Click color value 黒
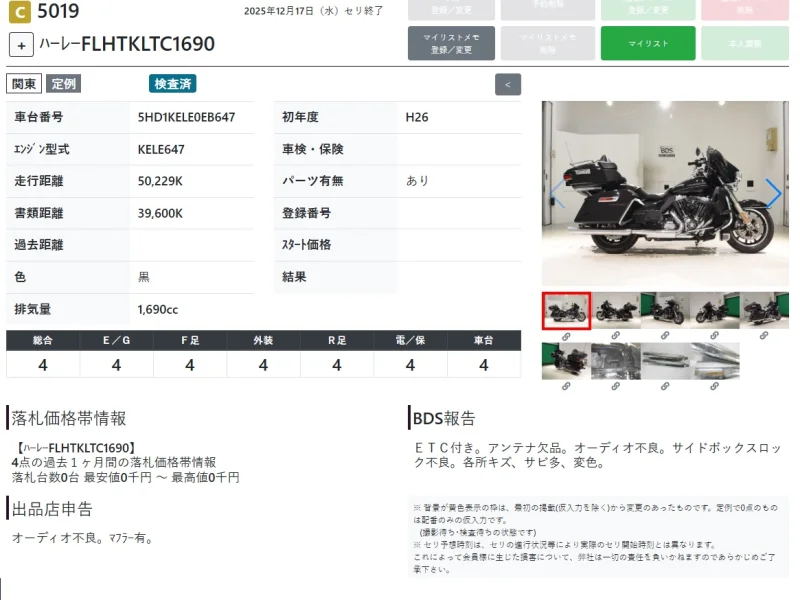800x600 pixels. click(x=144, y=277)
